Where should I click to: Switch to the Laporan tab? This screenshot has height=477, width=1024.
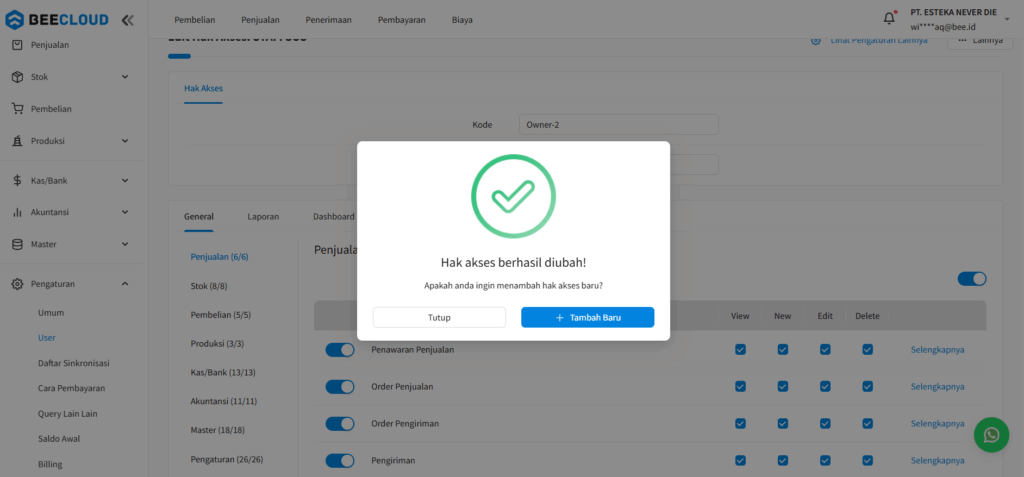[263, 216]
